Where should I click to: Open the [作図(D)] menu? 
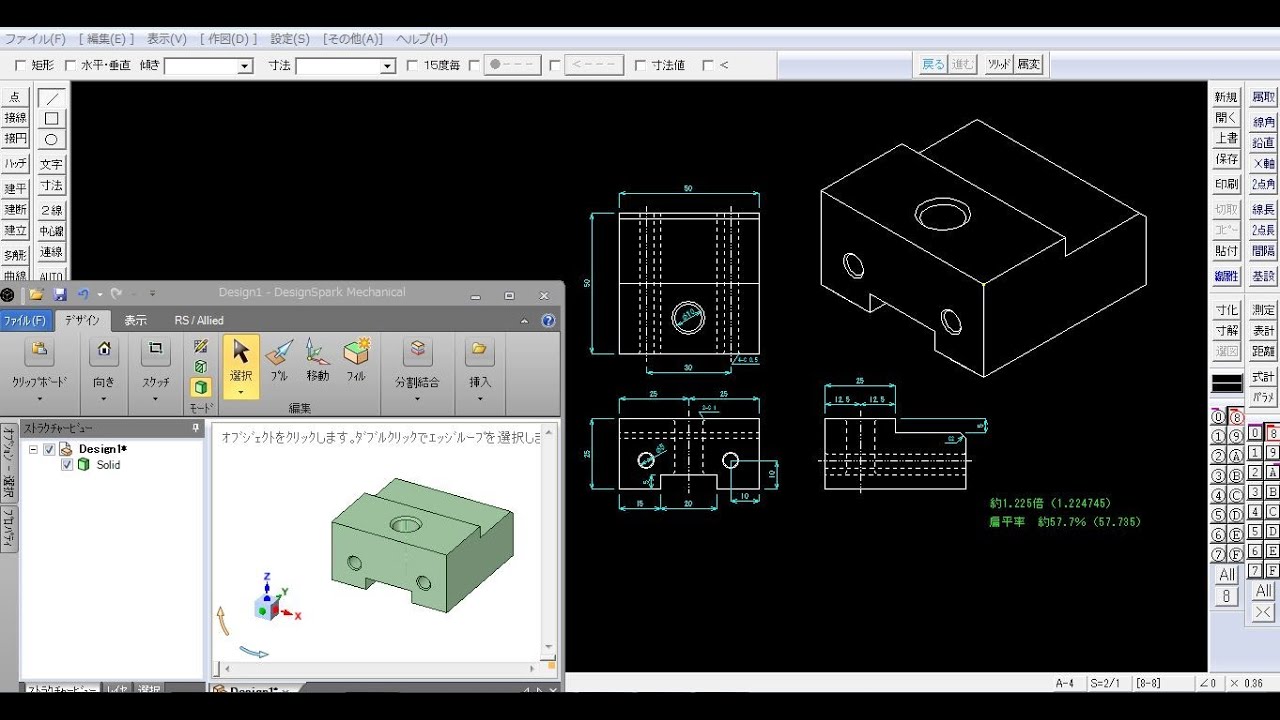point(229,39)
